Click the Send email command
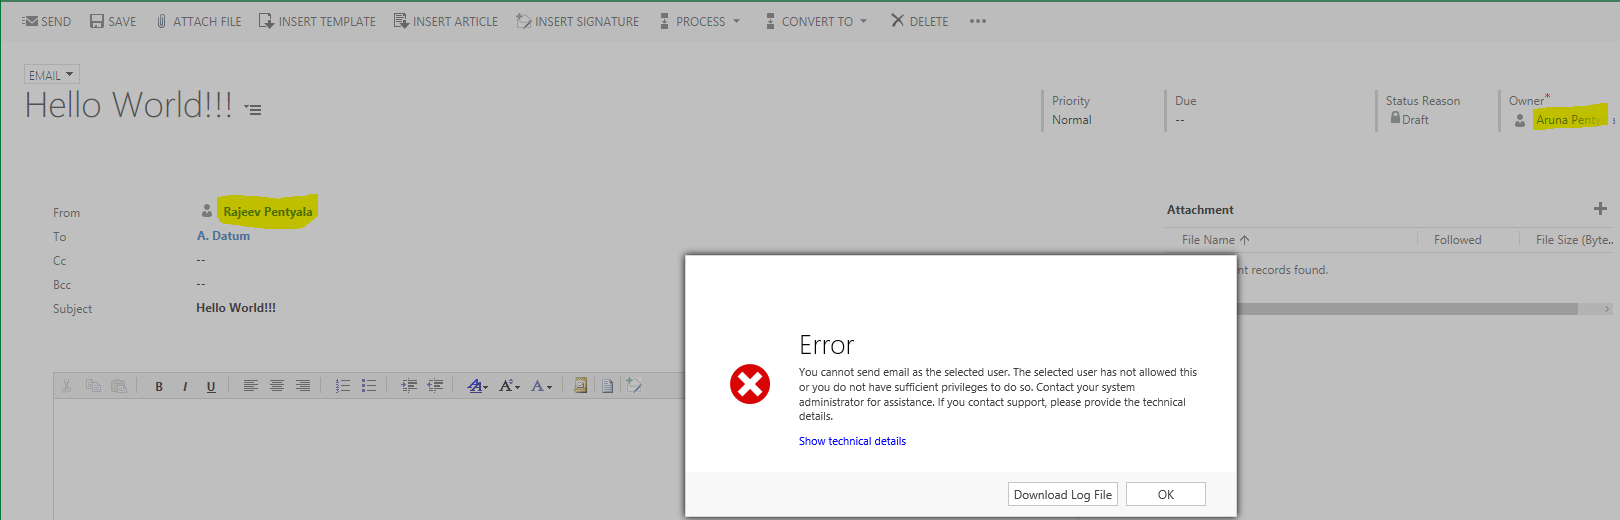 coord(47,21)
